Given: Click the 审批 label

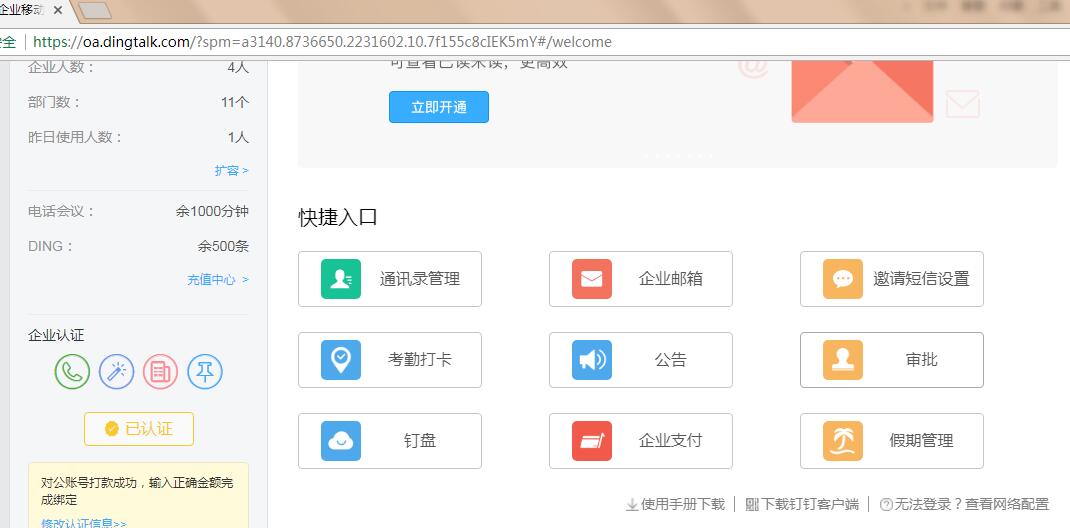Looking at the screenshot, I should coord(921,360).
